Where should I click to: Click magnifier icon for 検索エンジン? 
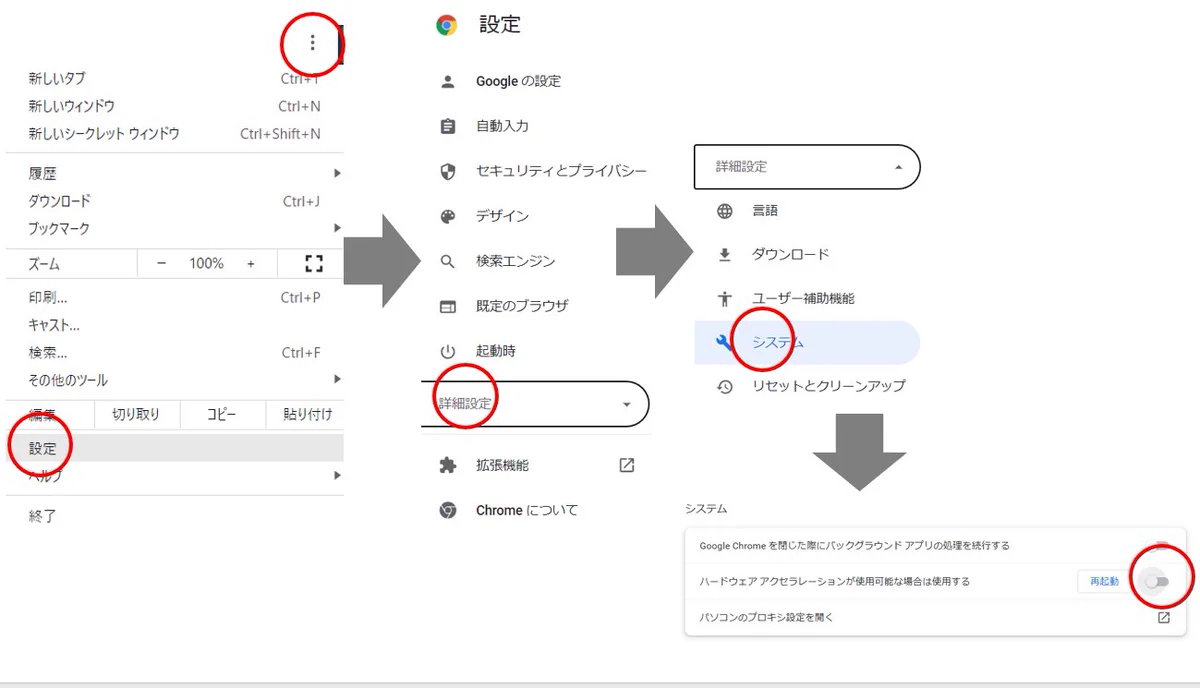[x=448, y=261]
